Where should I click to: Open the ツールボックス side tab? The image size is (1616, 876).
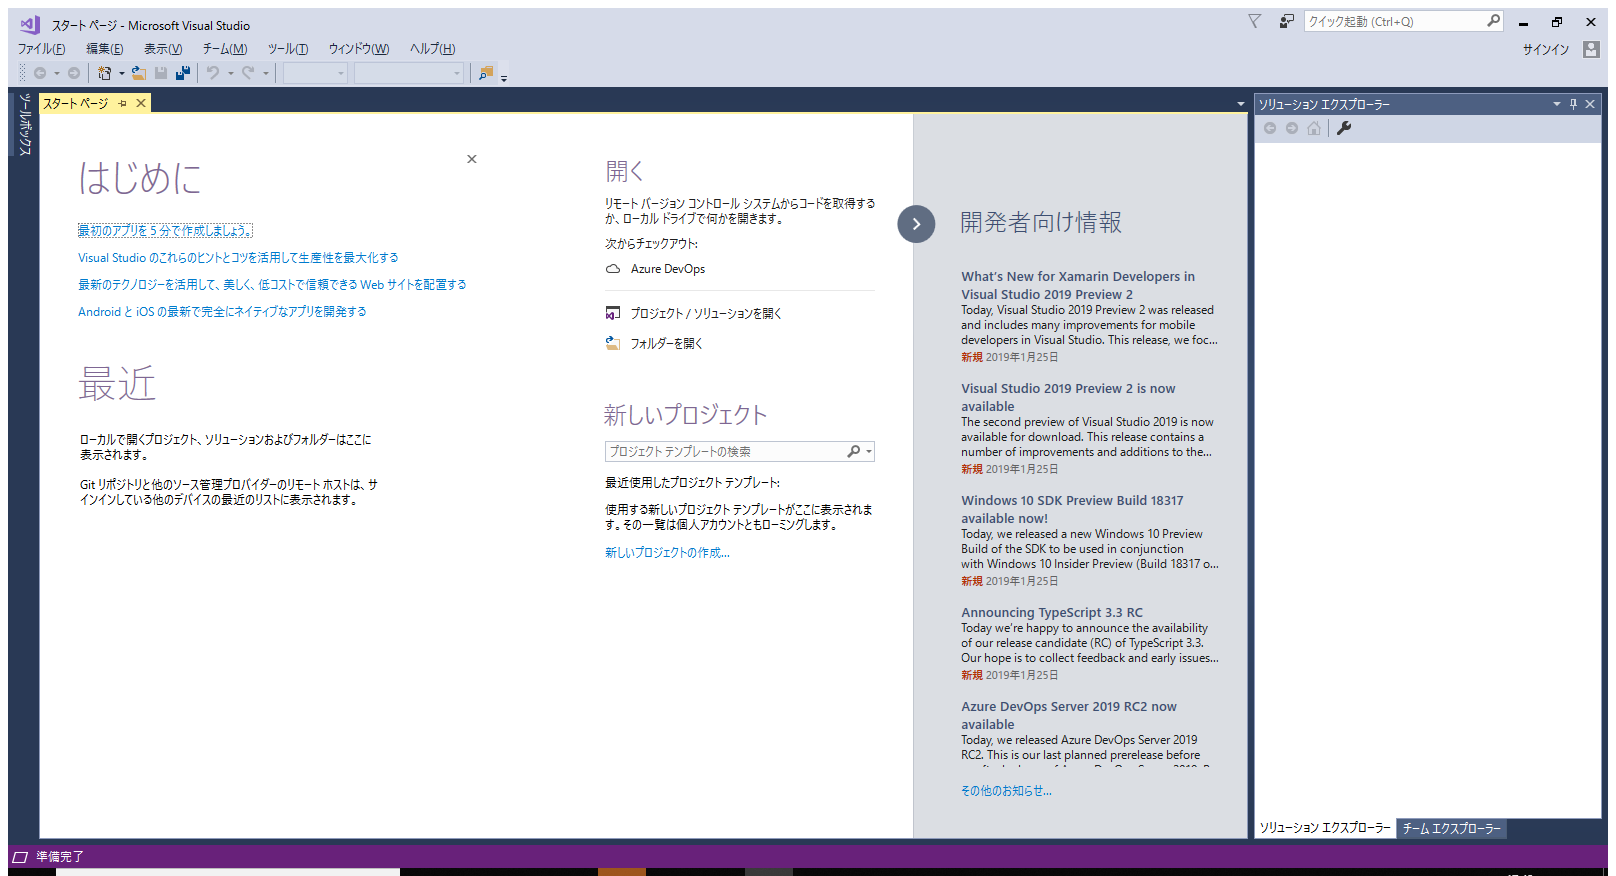click(25, 124)
